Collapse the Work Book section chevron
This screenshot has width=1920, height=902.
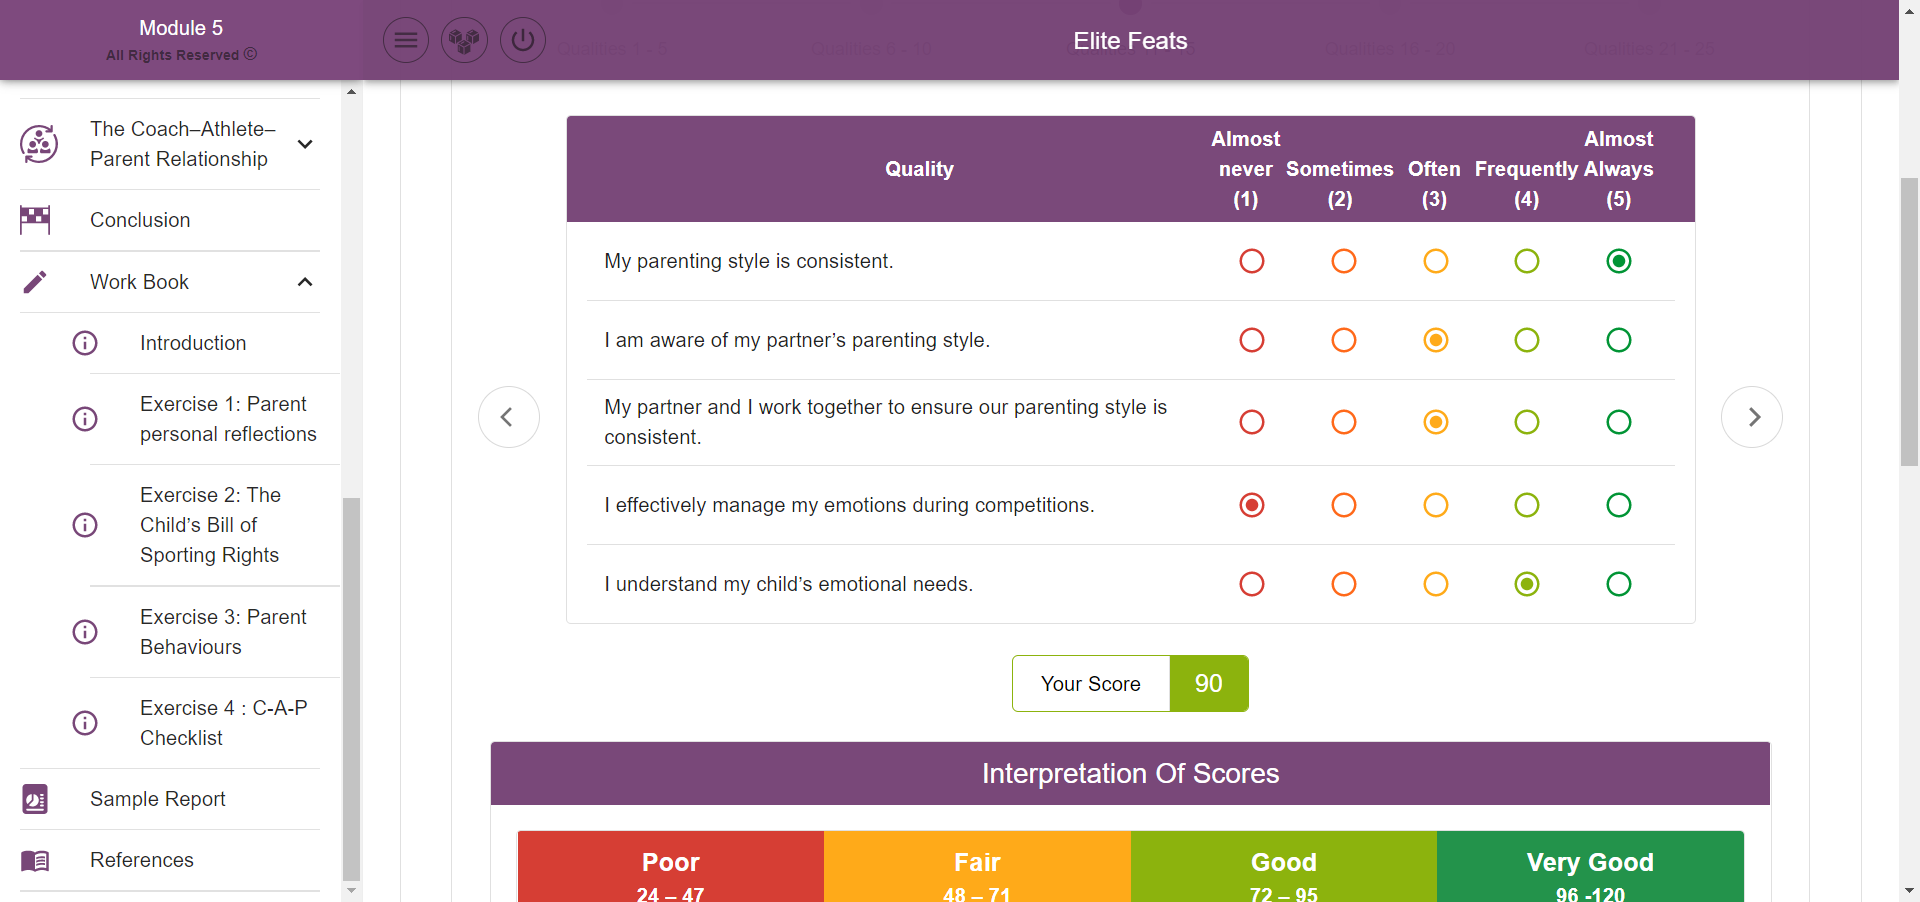305,282
